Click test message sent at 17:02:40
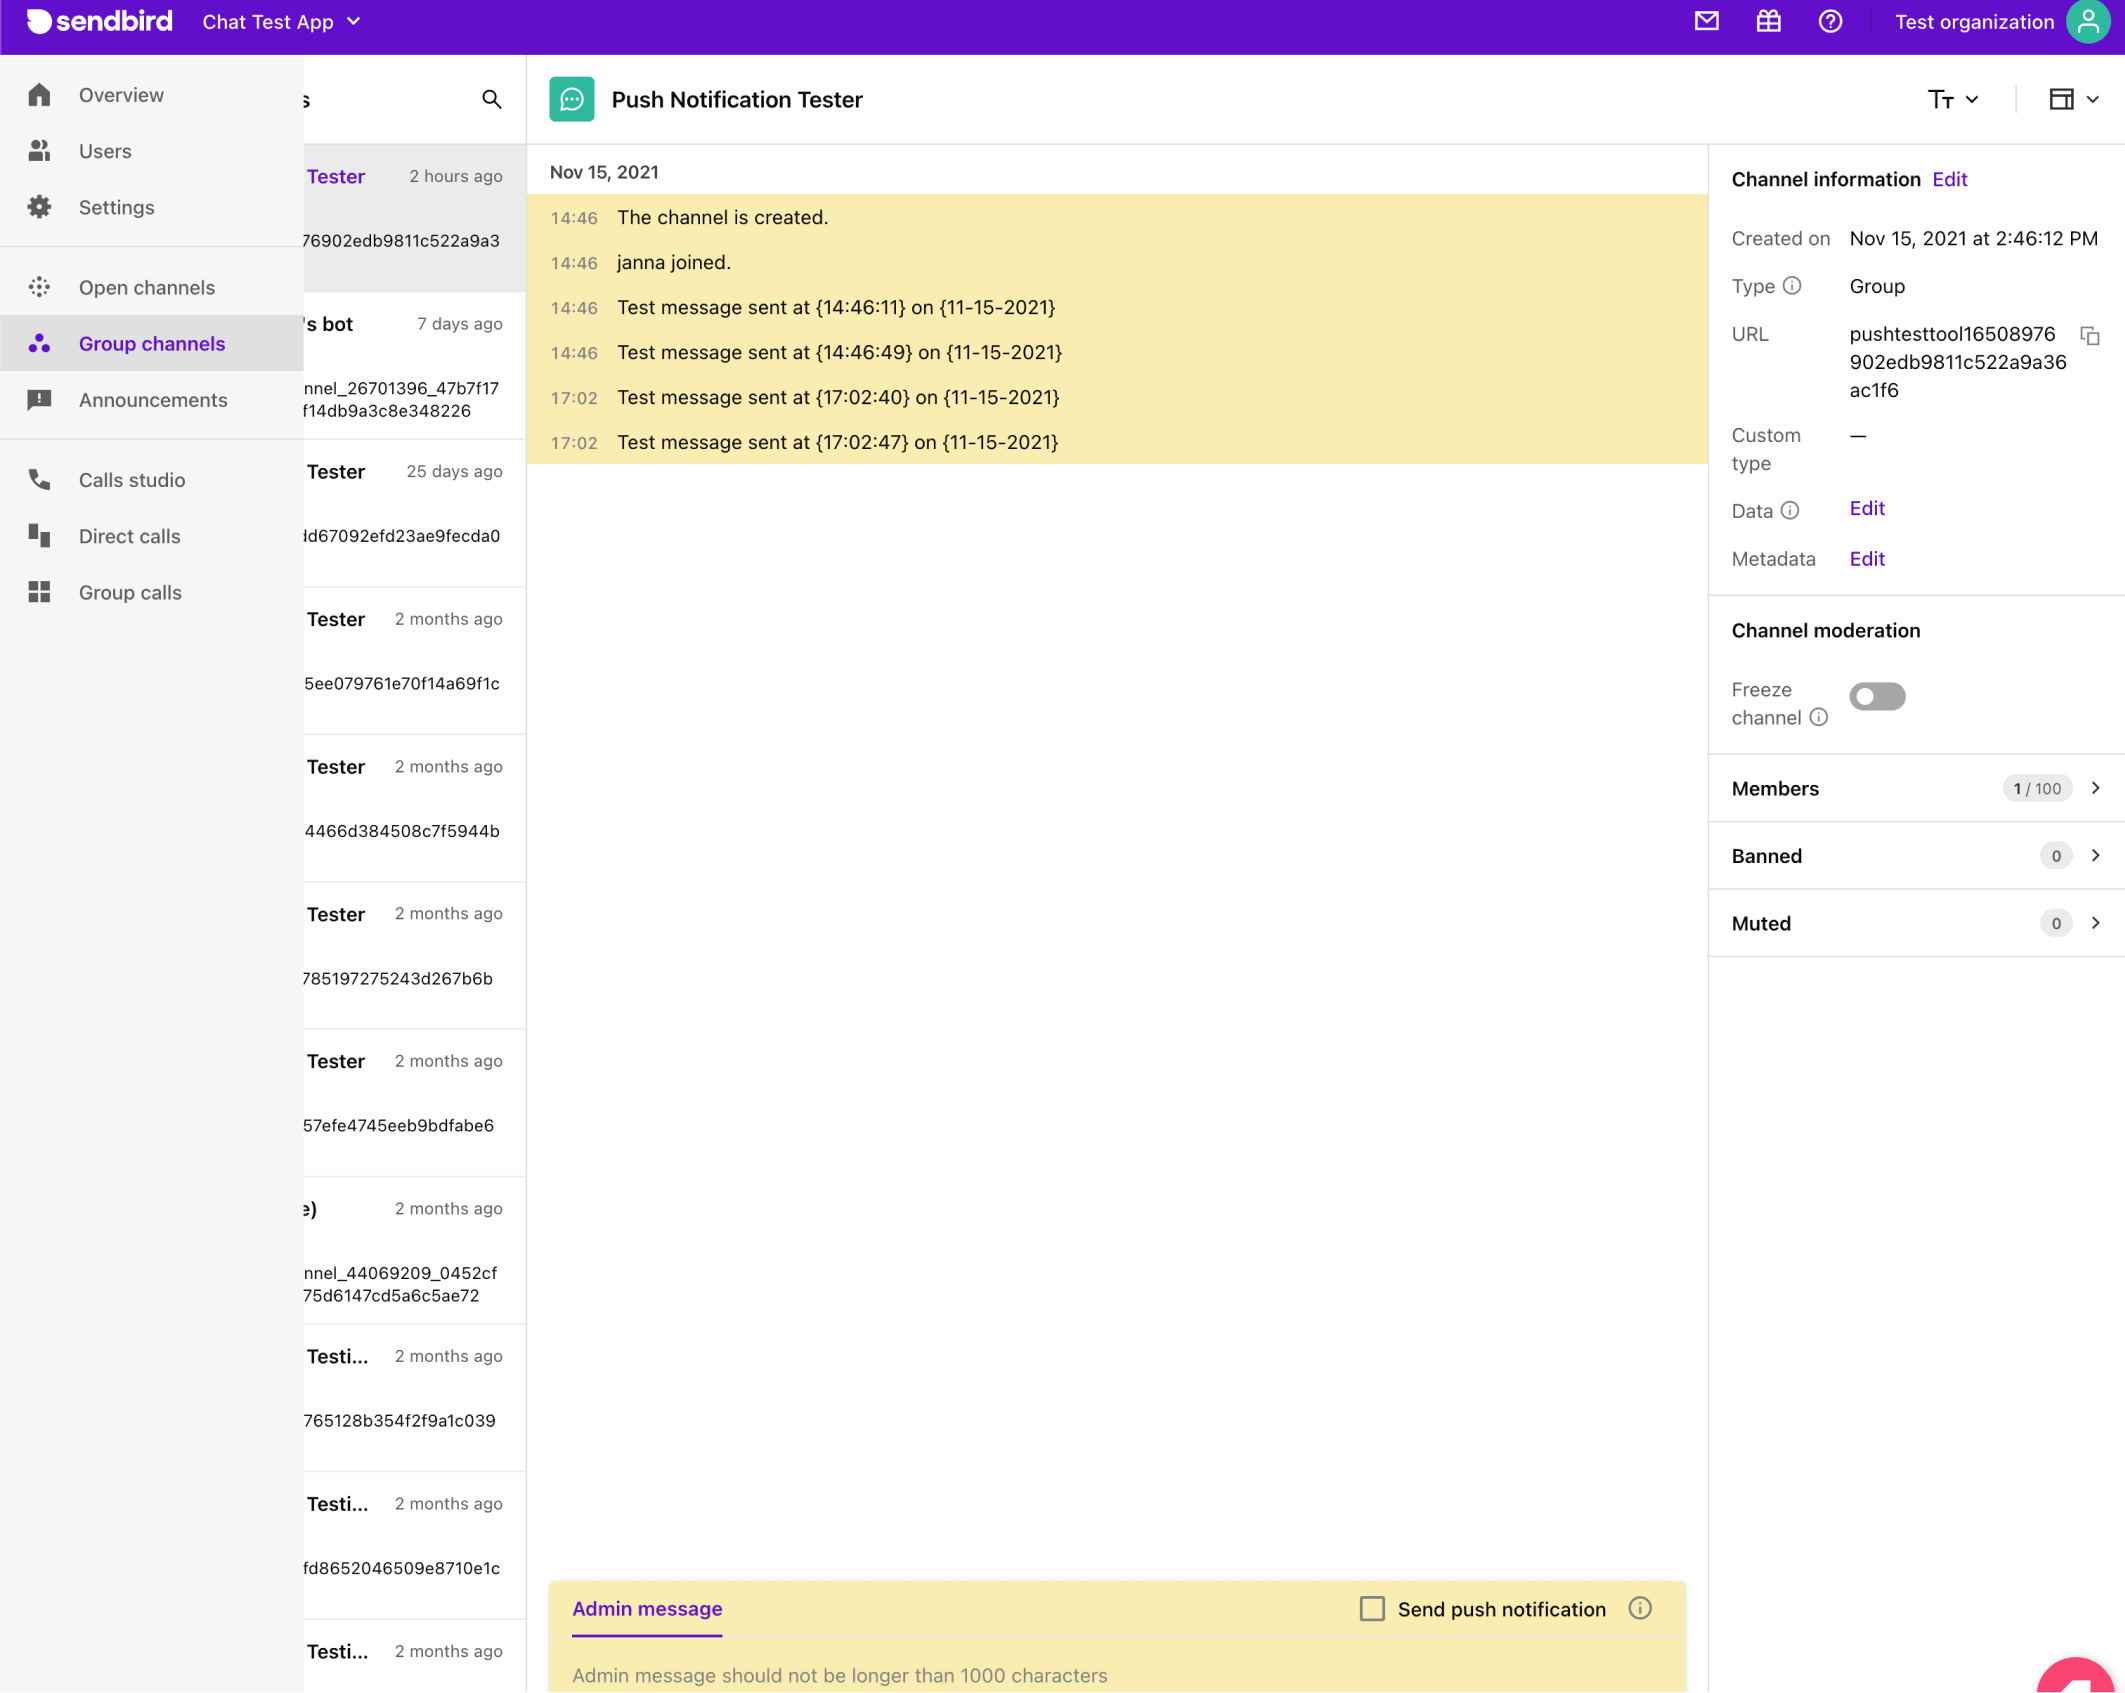Screen dimensions: 2125x1693 pyautogui.click(x=837, y=397)
